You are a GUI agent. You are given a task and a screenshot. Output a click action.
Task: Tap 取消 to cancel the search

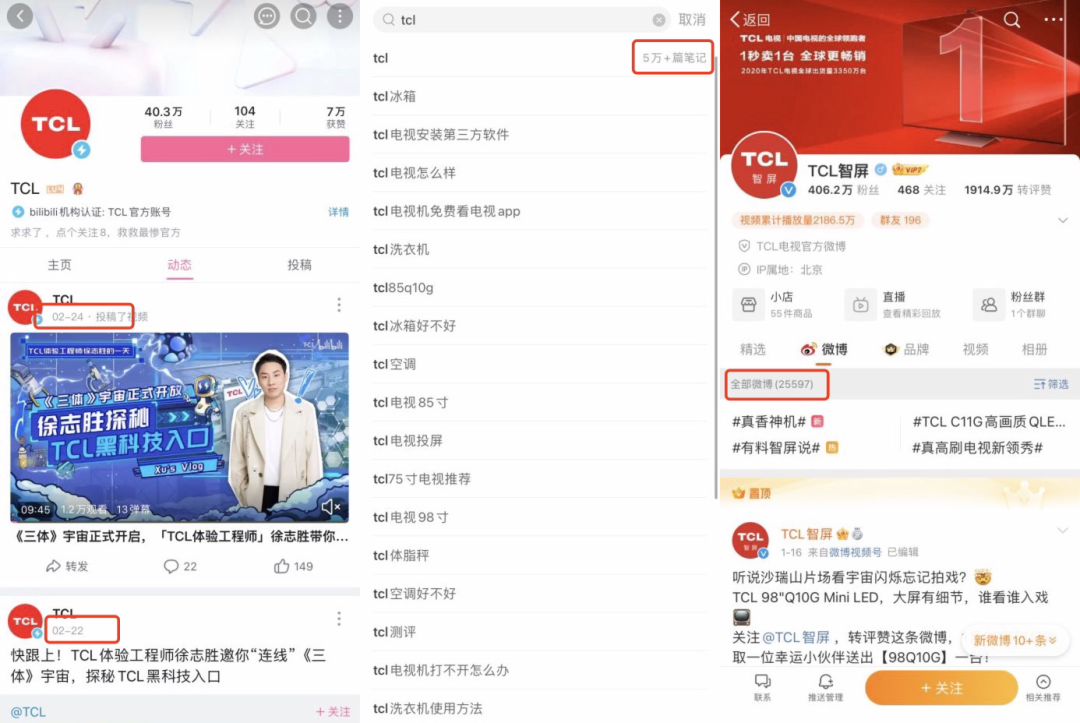point(692,20)
